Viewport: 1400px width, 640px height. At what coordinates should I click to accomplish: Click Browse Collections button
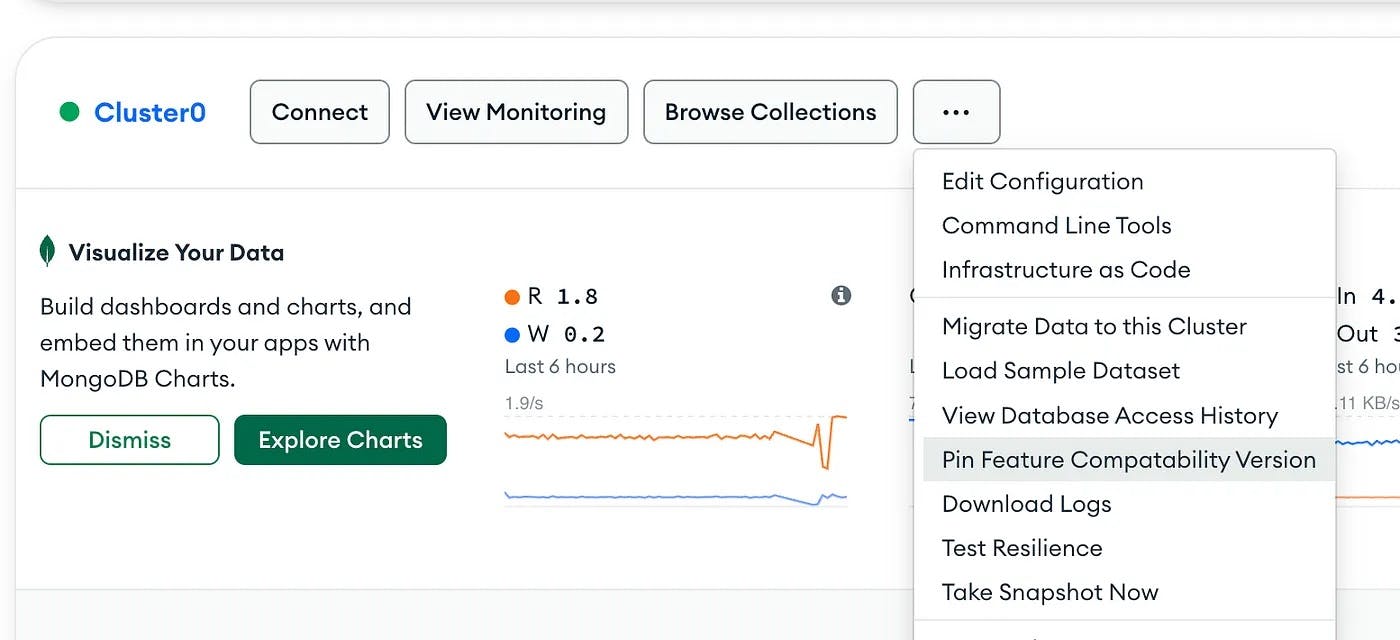point(770,112)
